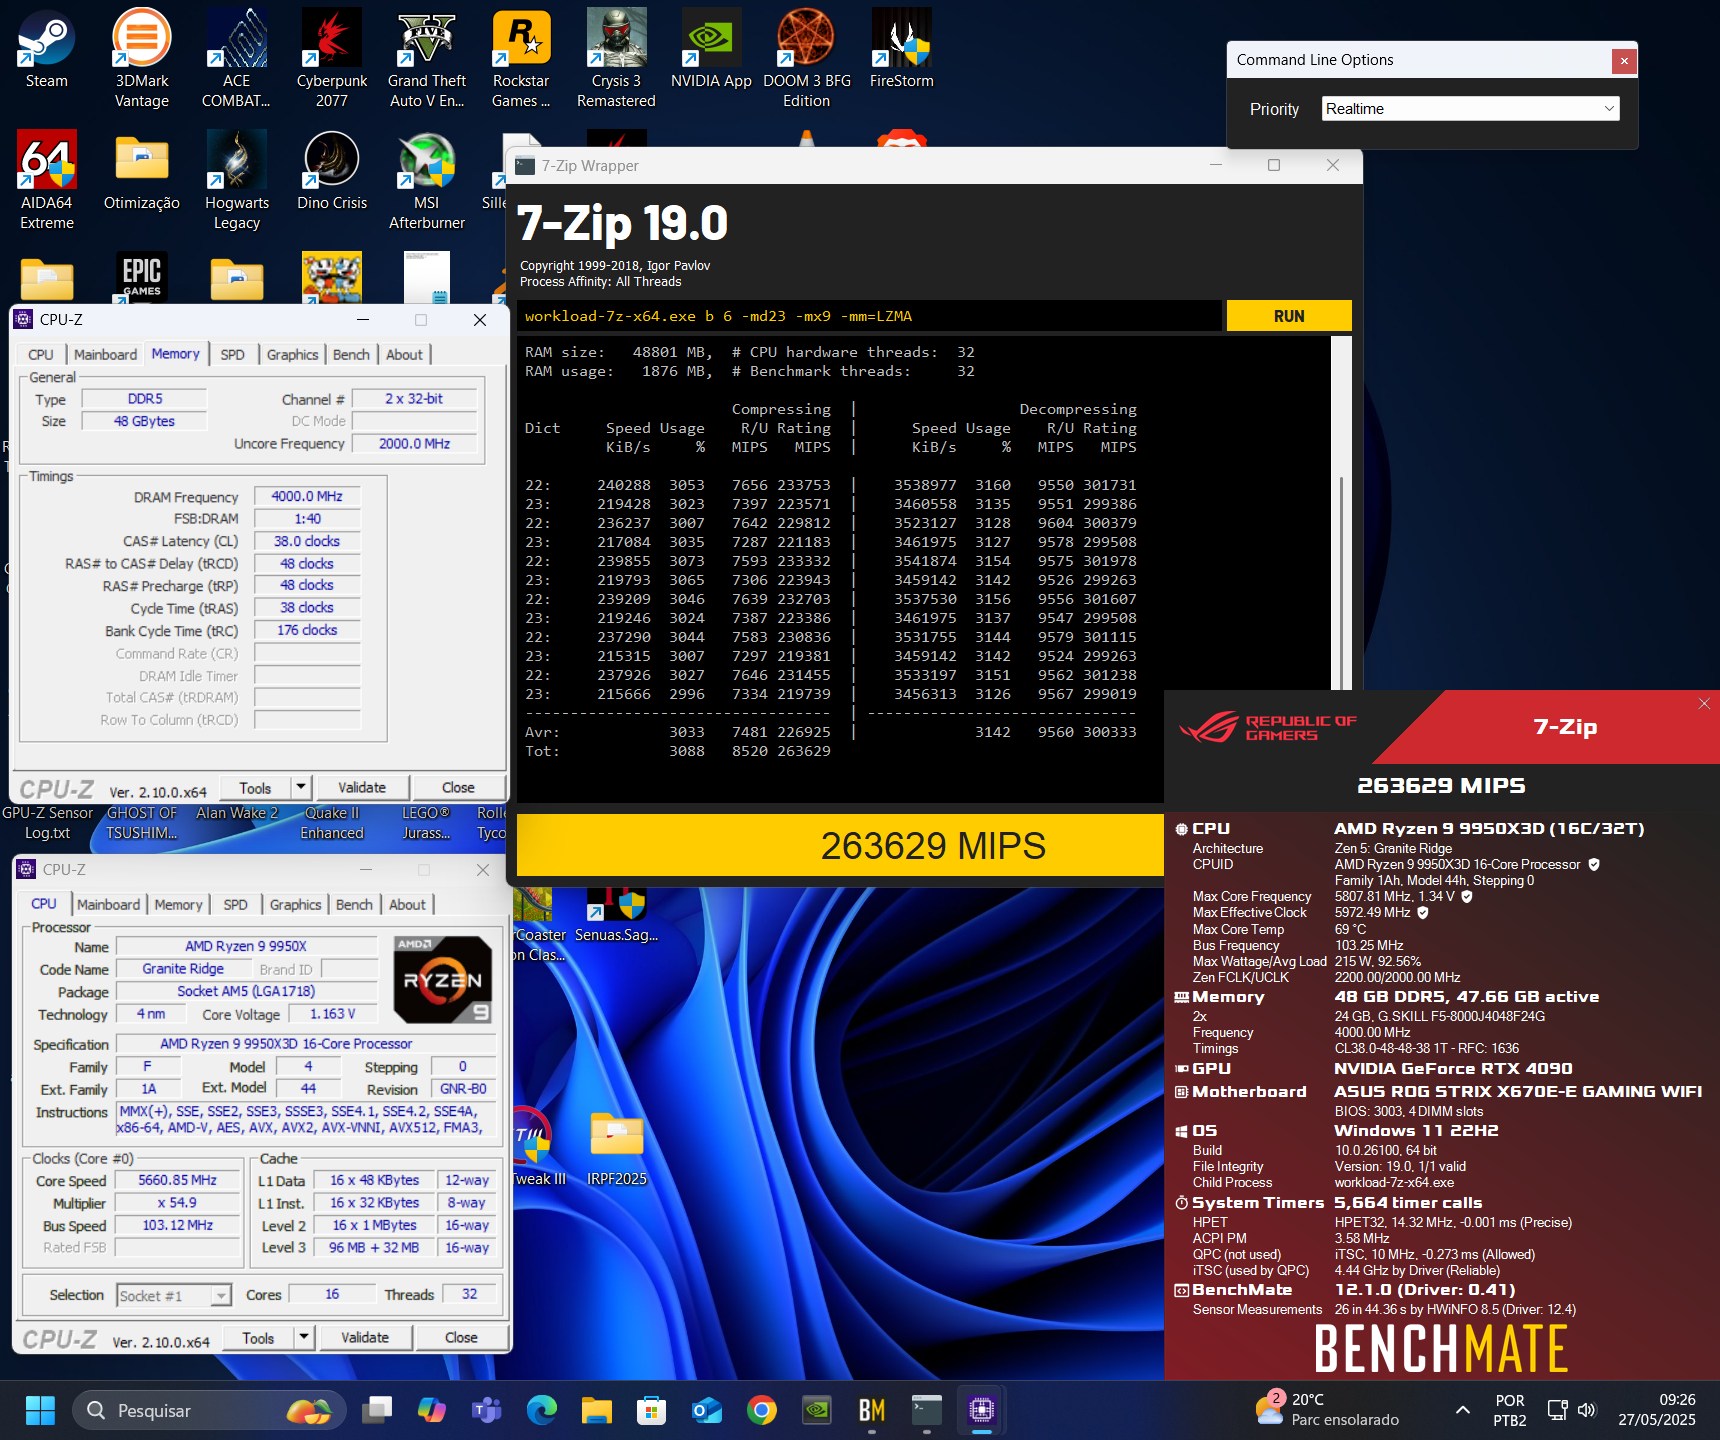
Task: Click the CAS# Latency 38.0 clocks value
Action: (x=307, y=541)
